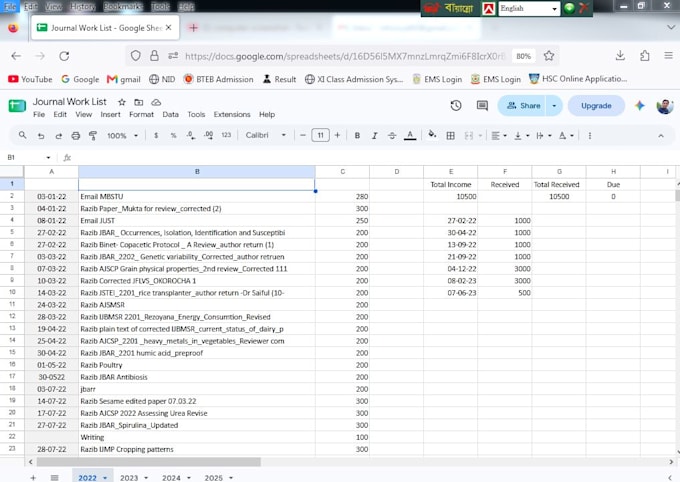Open version history clock icon
This screenshot has height=482, width=680.
456,105
